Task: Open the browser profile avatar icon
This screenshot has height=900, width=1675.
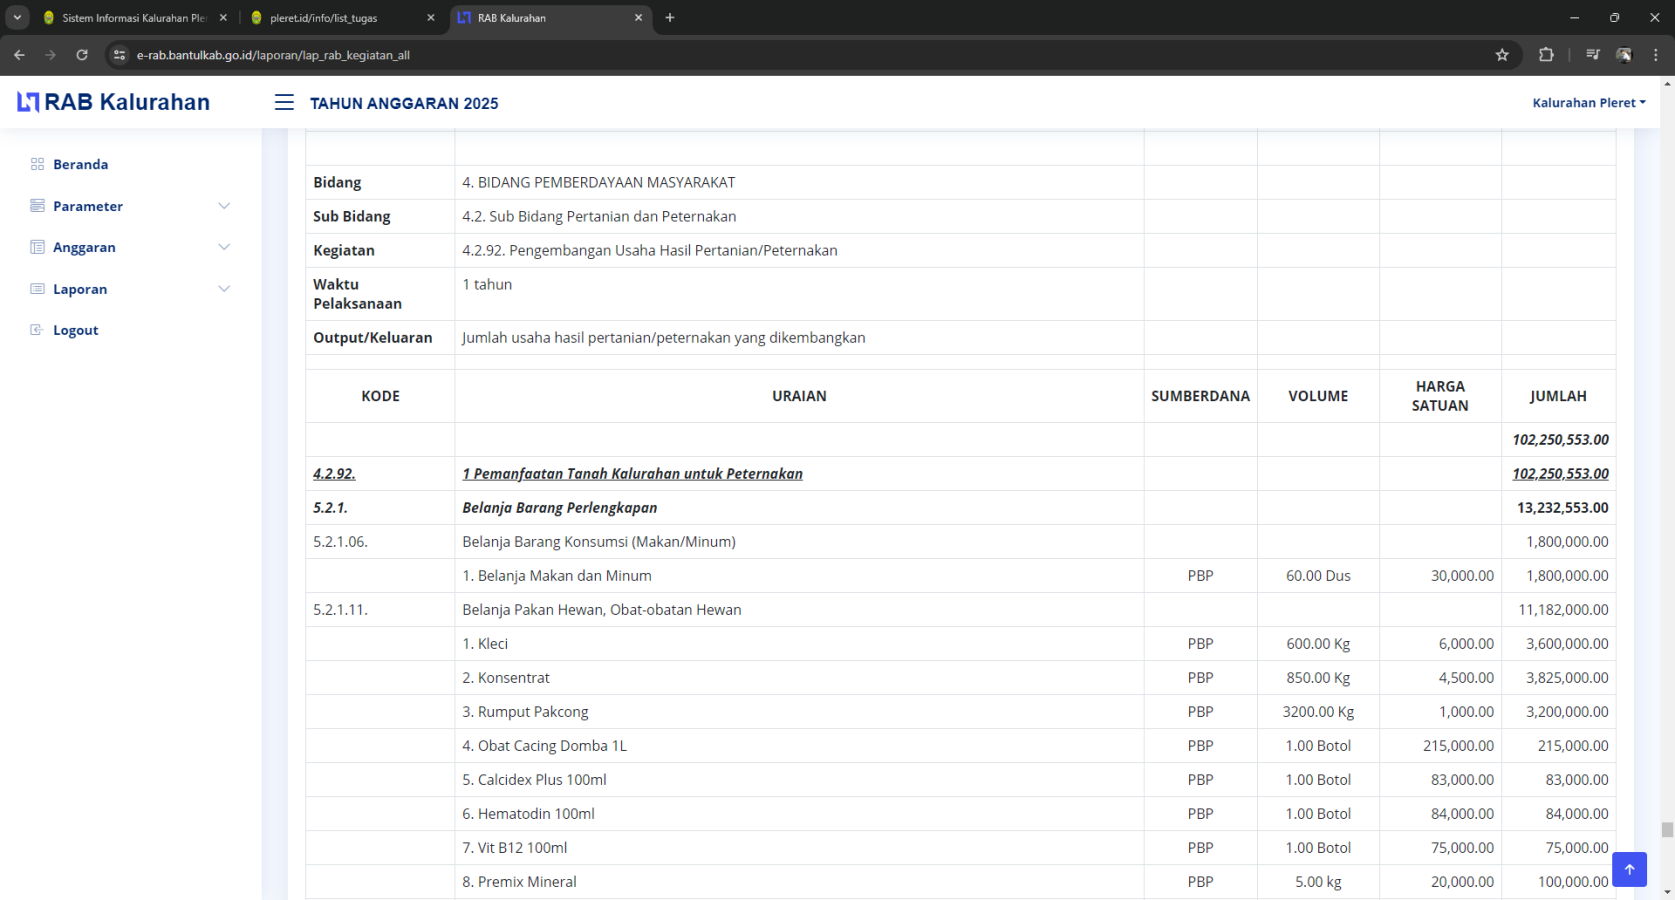Action: point(1624,55)
